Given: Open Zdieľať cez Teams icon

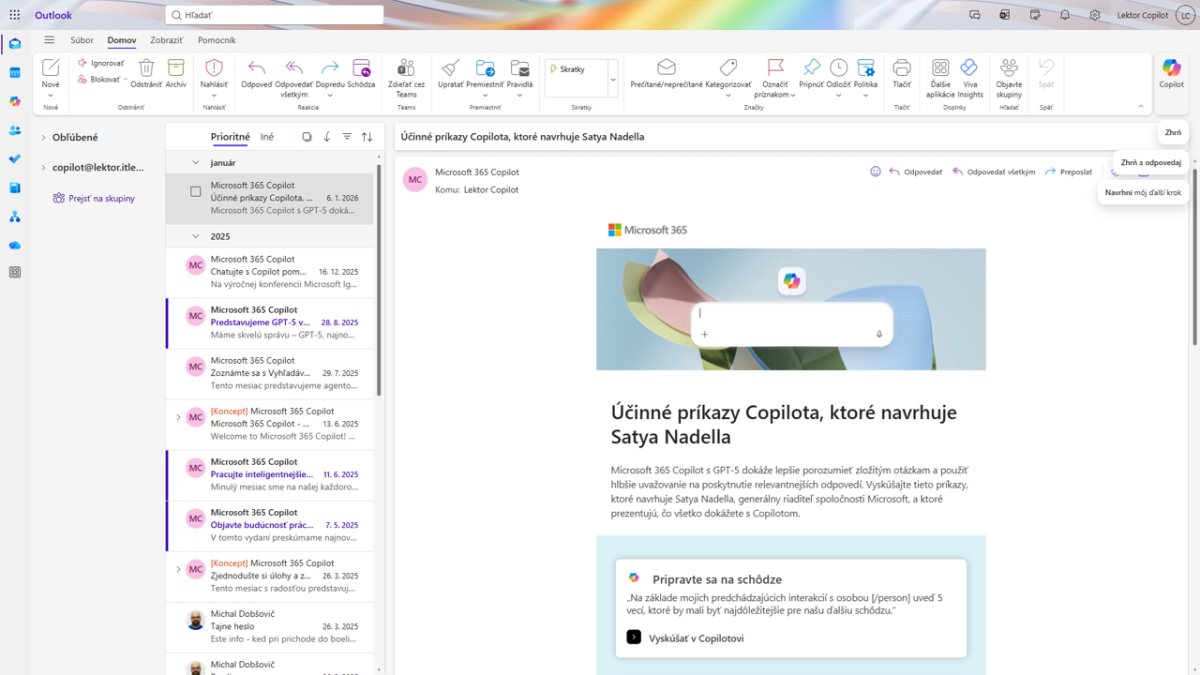Looking at the screenshot, I should coord(406,68).
